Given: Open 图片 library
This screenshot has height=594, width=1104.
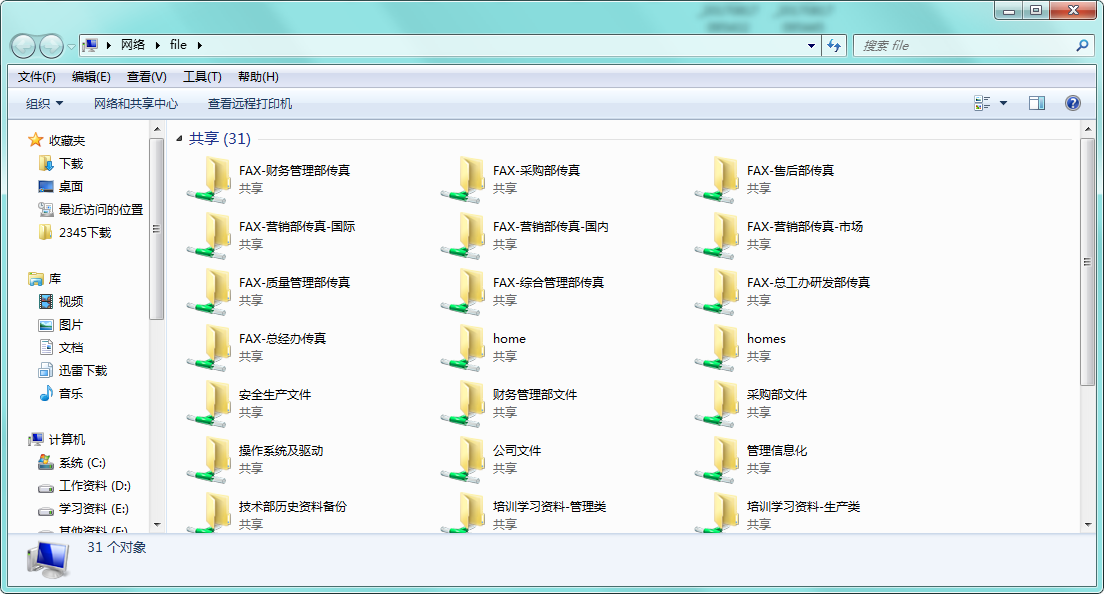Looking at the screenshot, I should [x=71, y=324].
